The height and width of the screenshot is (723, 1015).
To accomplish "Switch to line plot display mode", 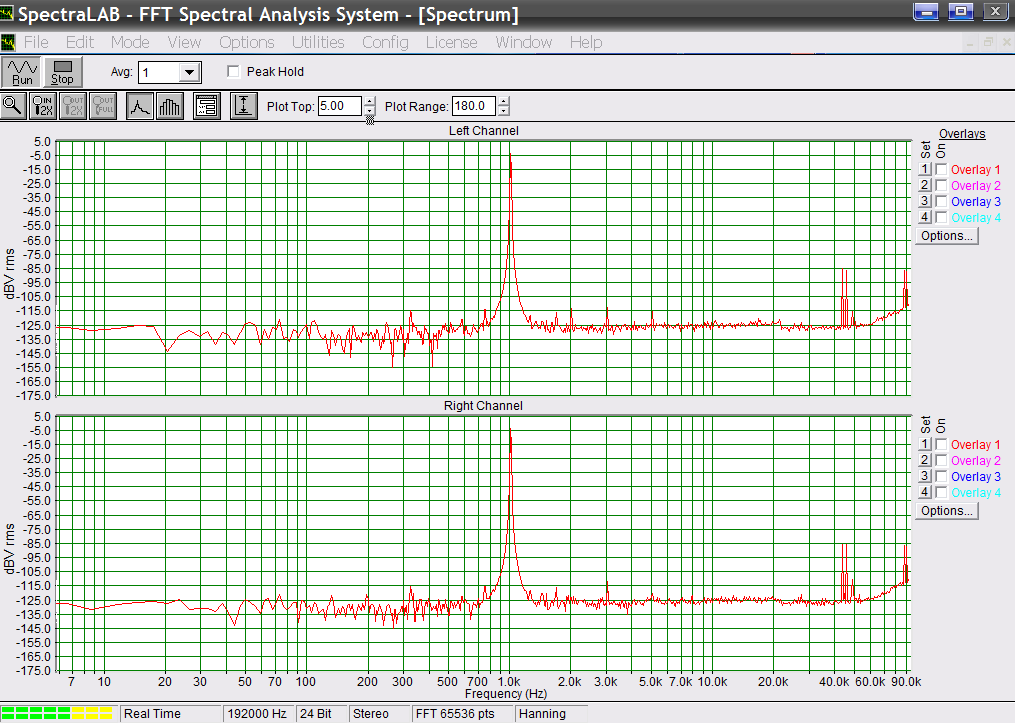I will 140,106.
